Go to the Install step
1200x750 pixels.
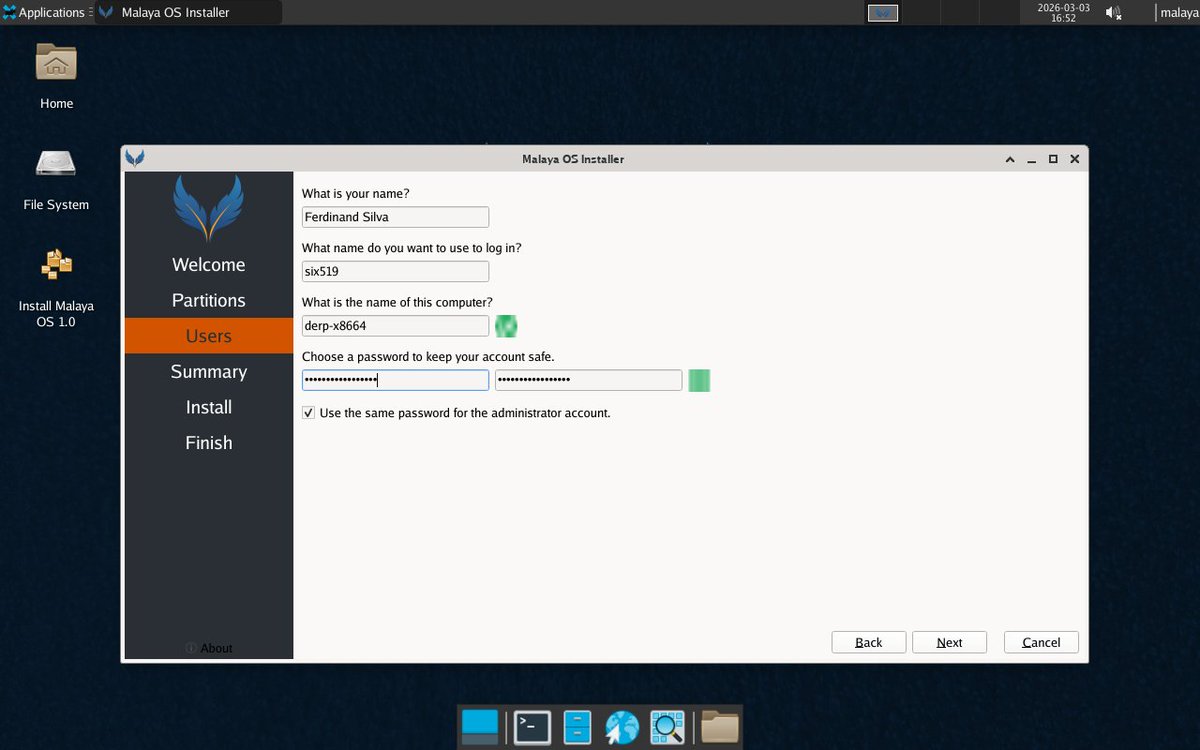click(x=208, y=407)
